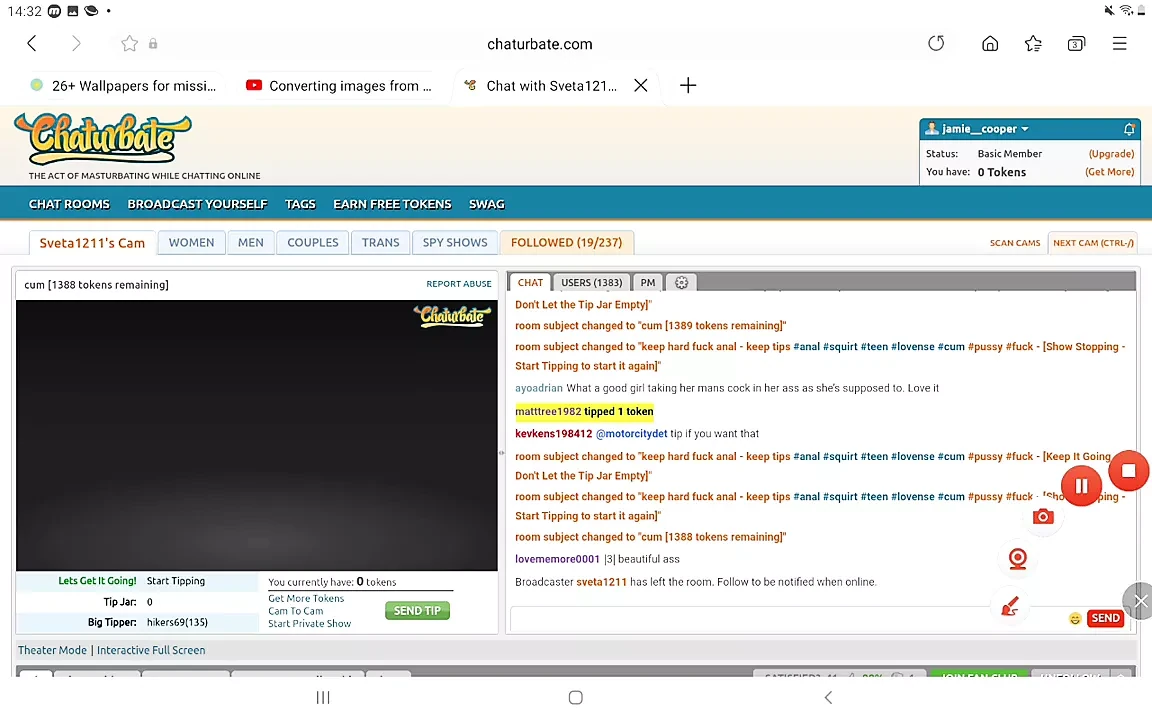Click the (Upgrade) membership link

pyautogui.click(x=1111, y=154)
